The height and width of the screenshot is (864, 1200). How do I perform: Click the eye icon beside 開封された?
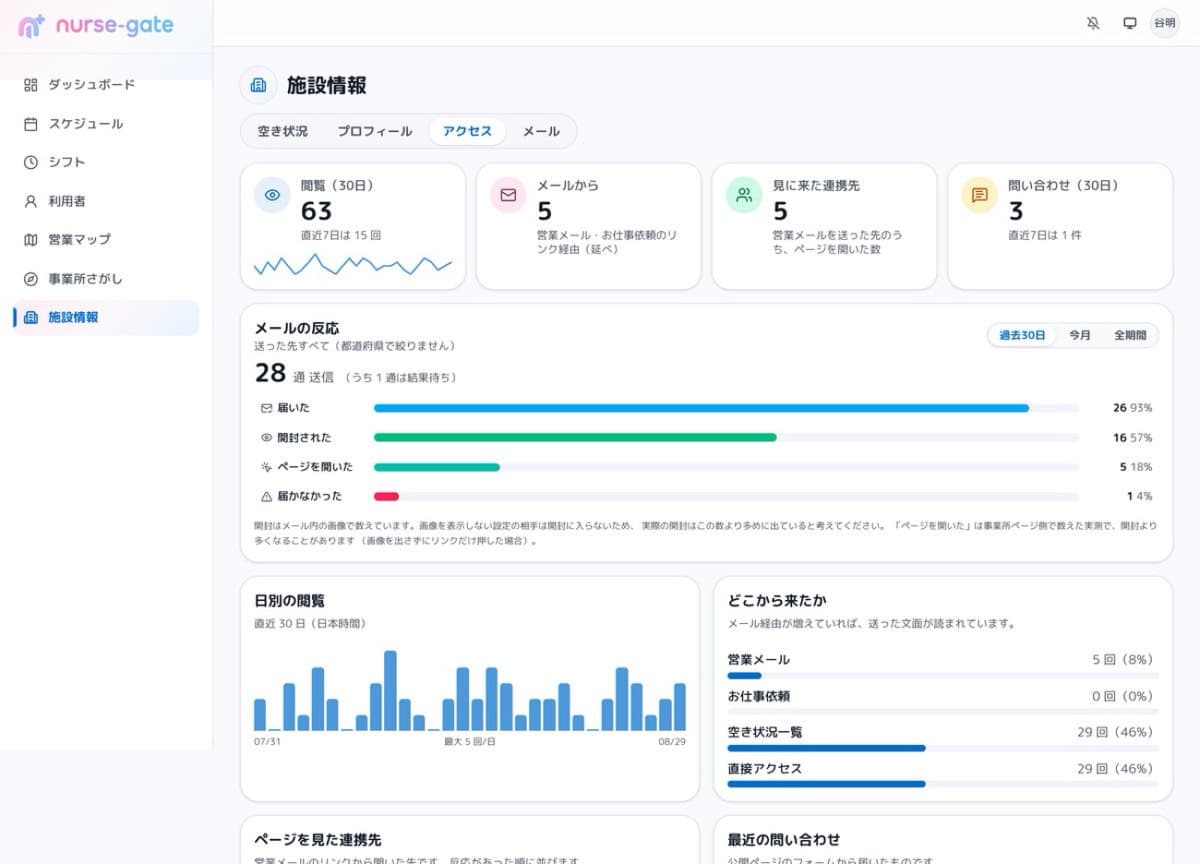[266, 437]
